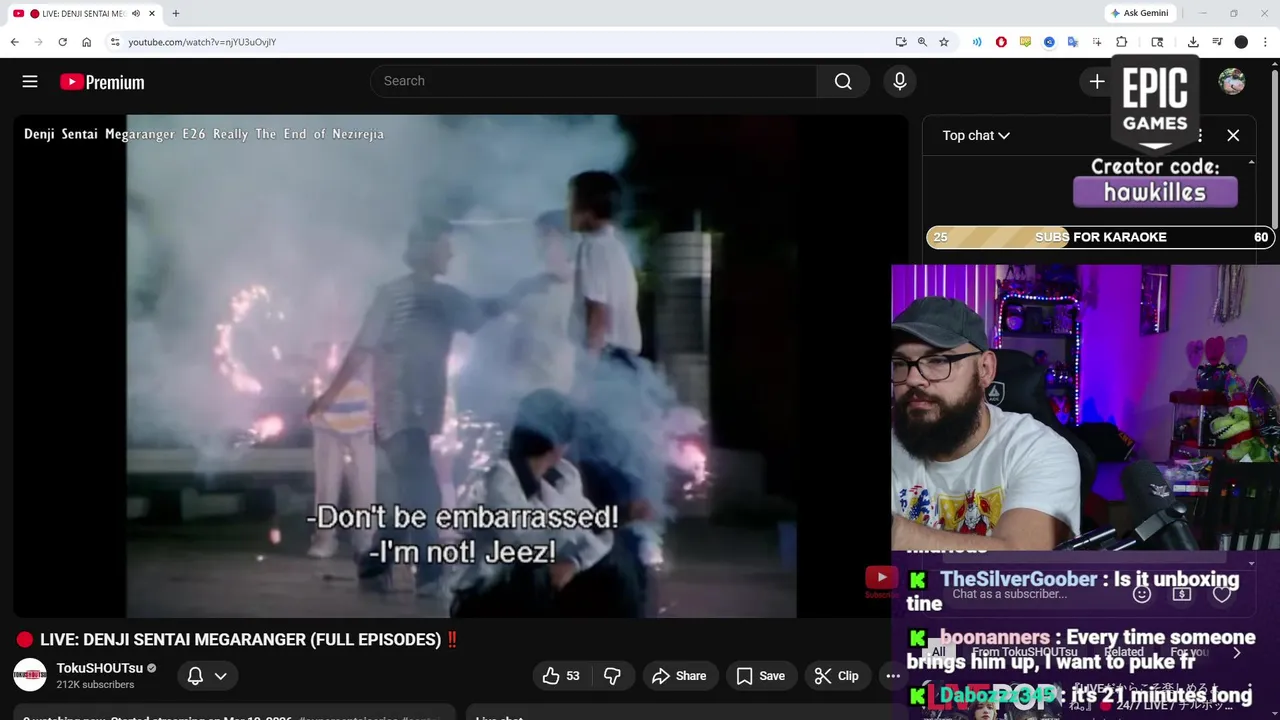Open the blue circular extension icon
Viewport: 1280px width, 720px height.
(1049, 42)
